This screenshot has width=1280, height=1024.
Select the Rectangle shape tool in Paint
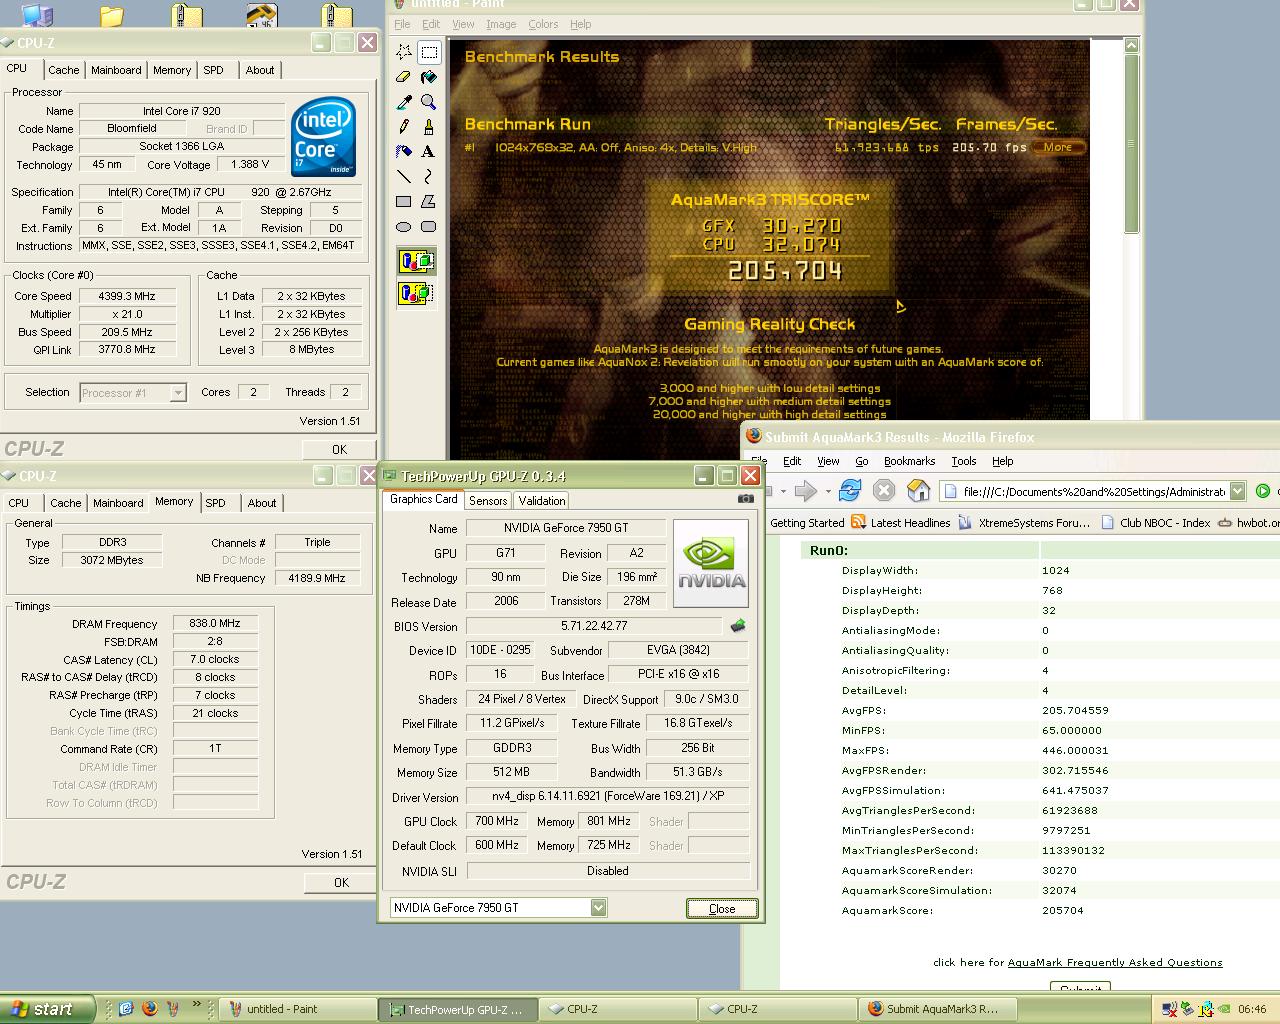[x=404, y=202]
